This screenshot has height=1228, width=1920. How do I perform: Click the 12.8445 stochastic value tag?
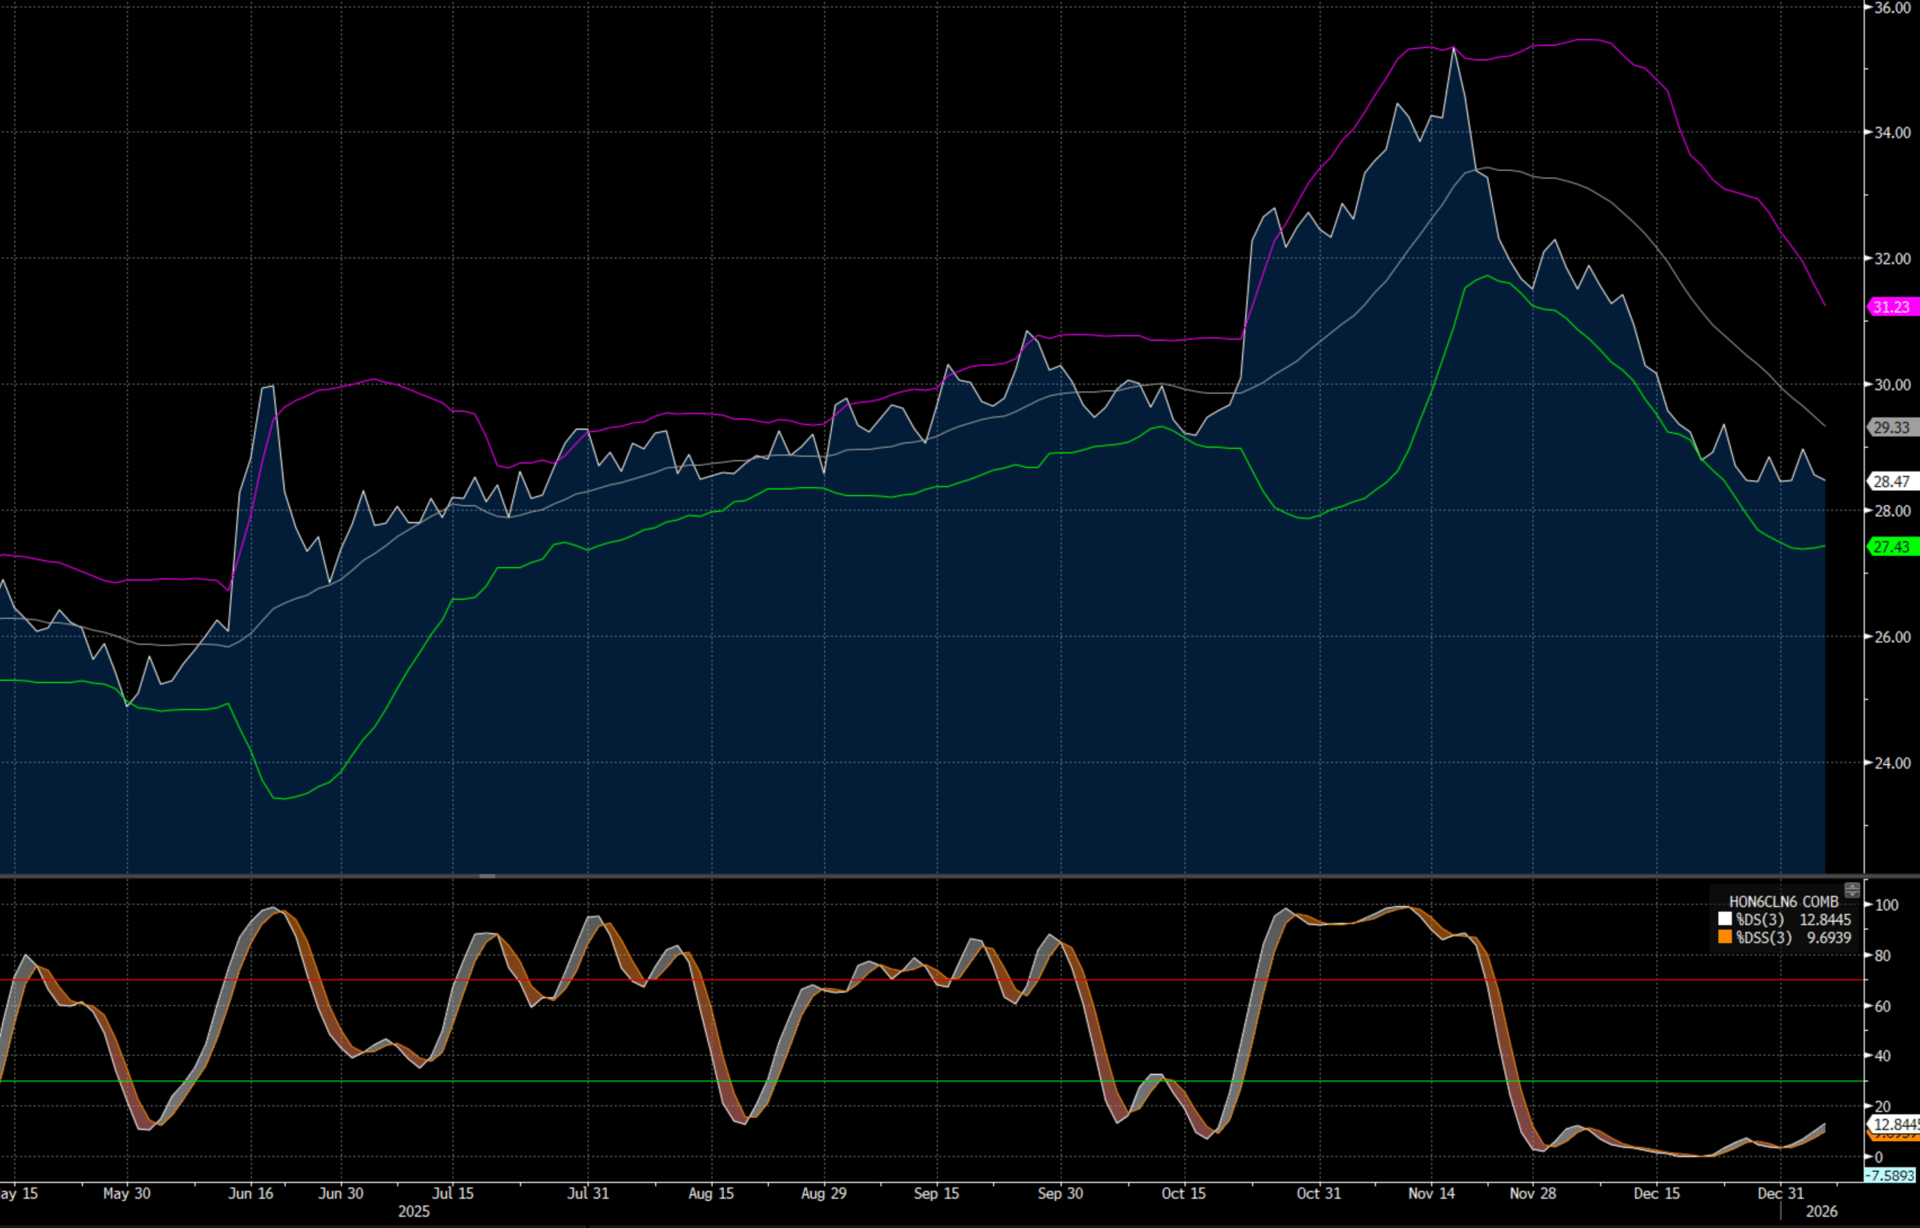point(1895,1124)
